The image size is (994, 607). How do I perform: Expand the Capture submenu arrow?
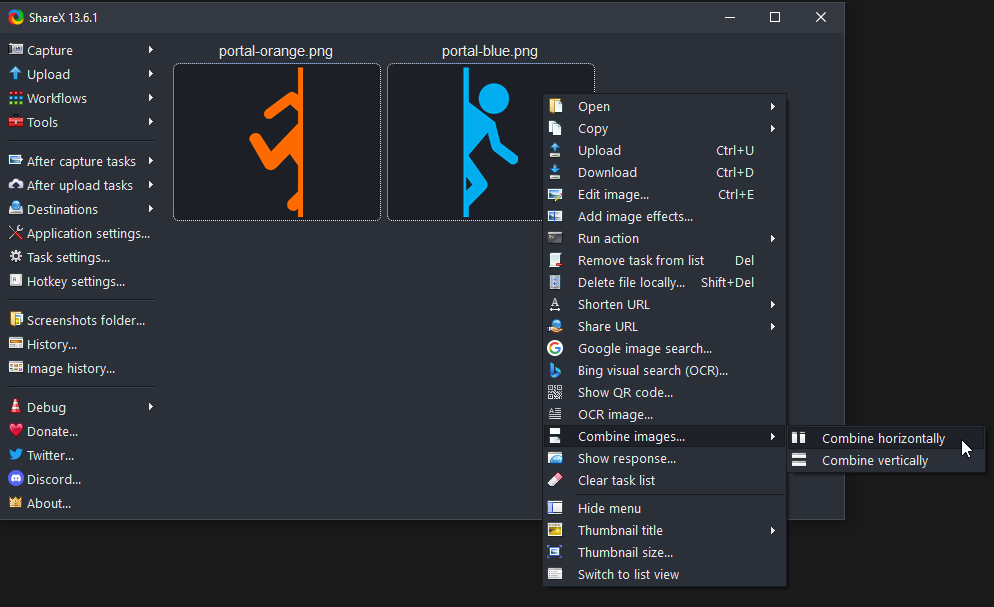pos(151,49)
